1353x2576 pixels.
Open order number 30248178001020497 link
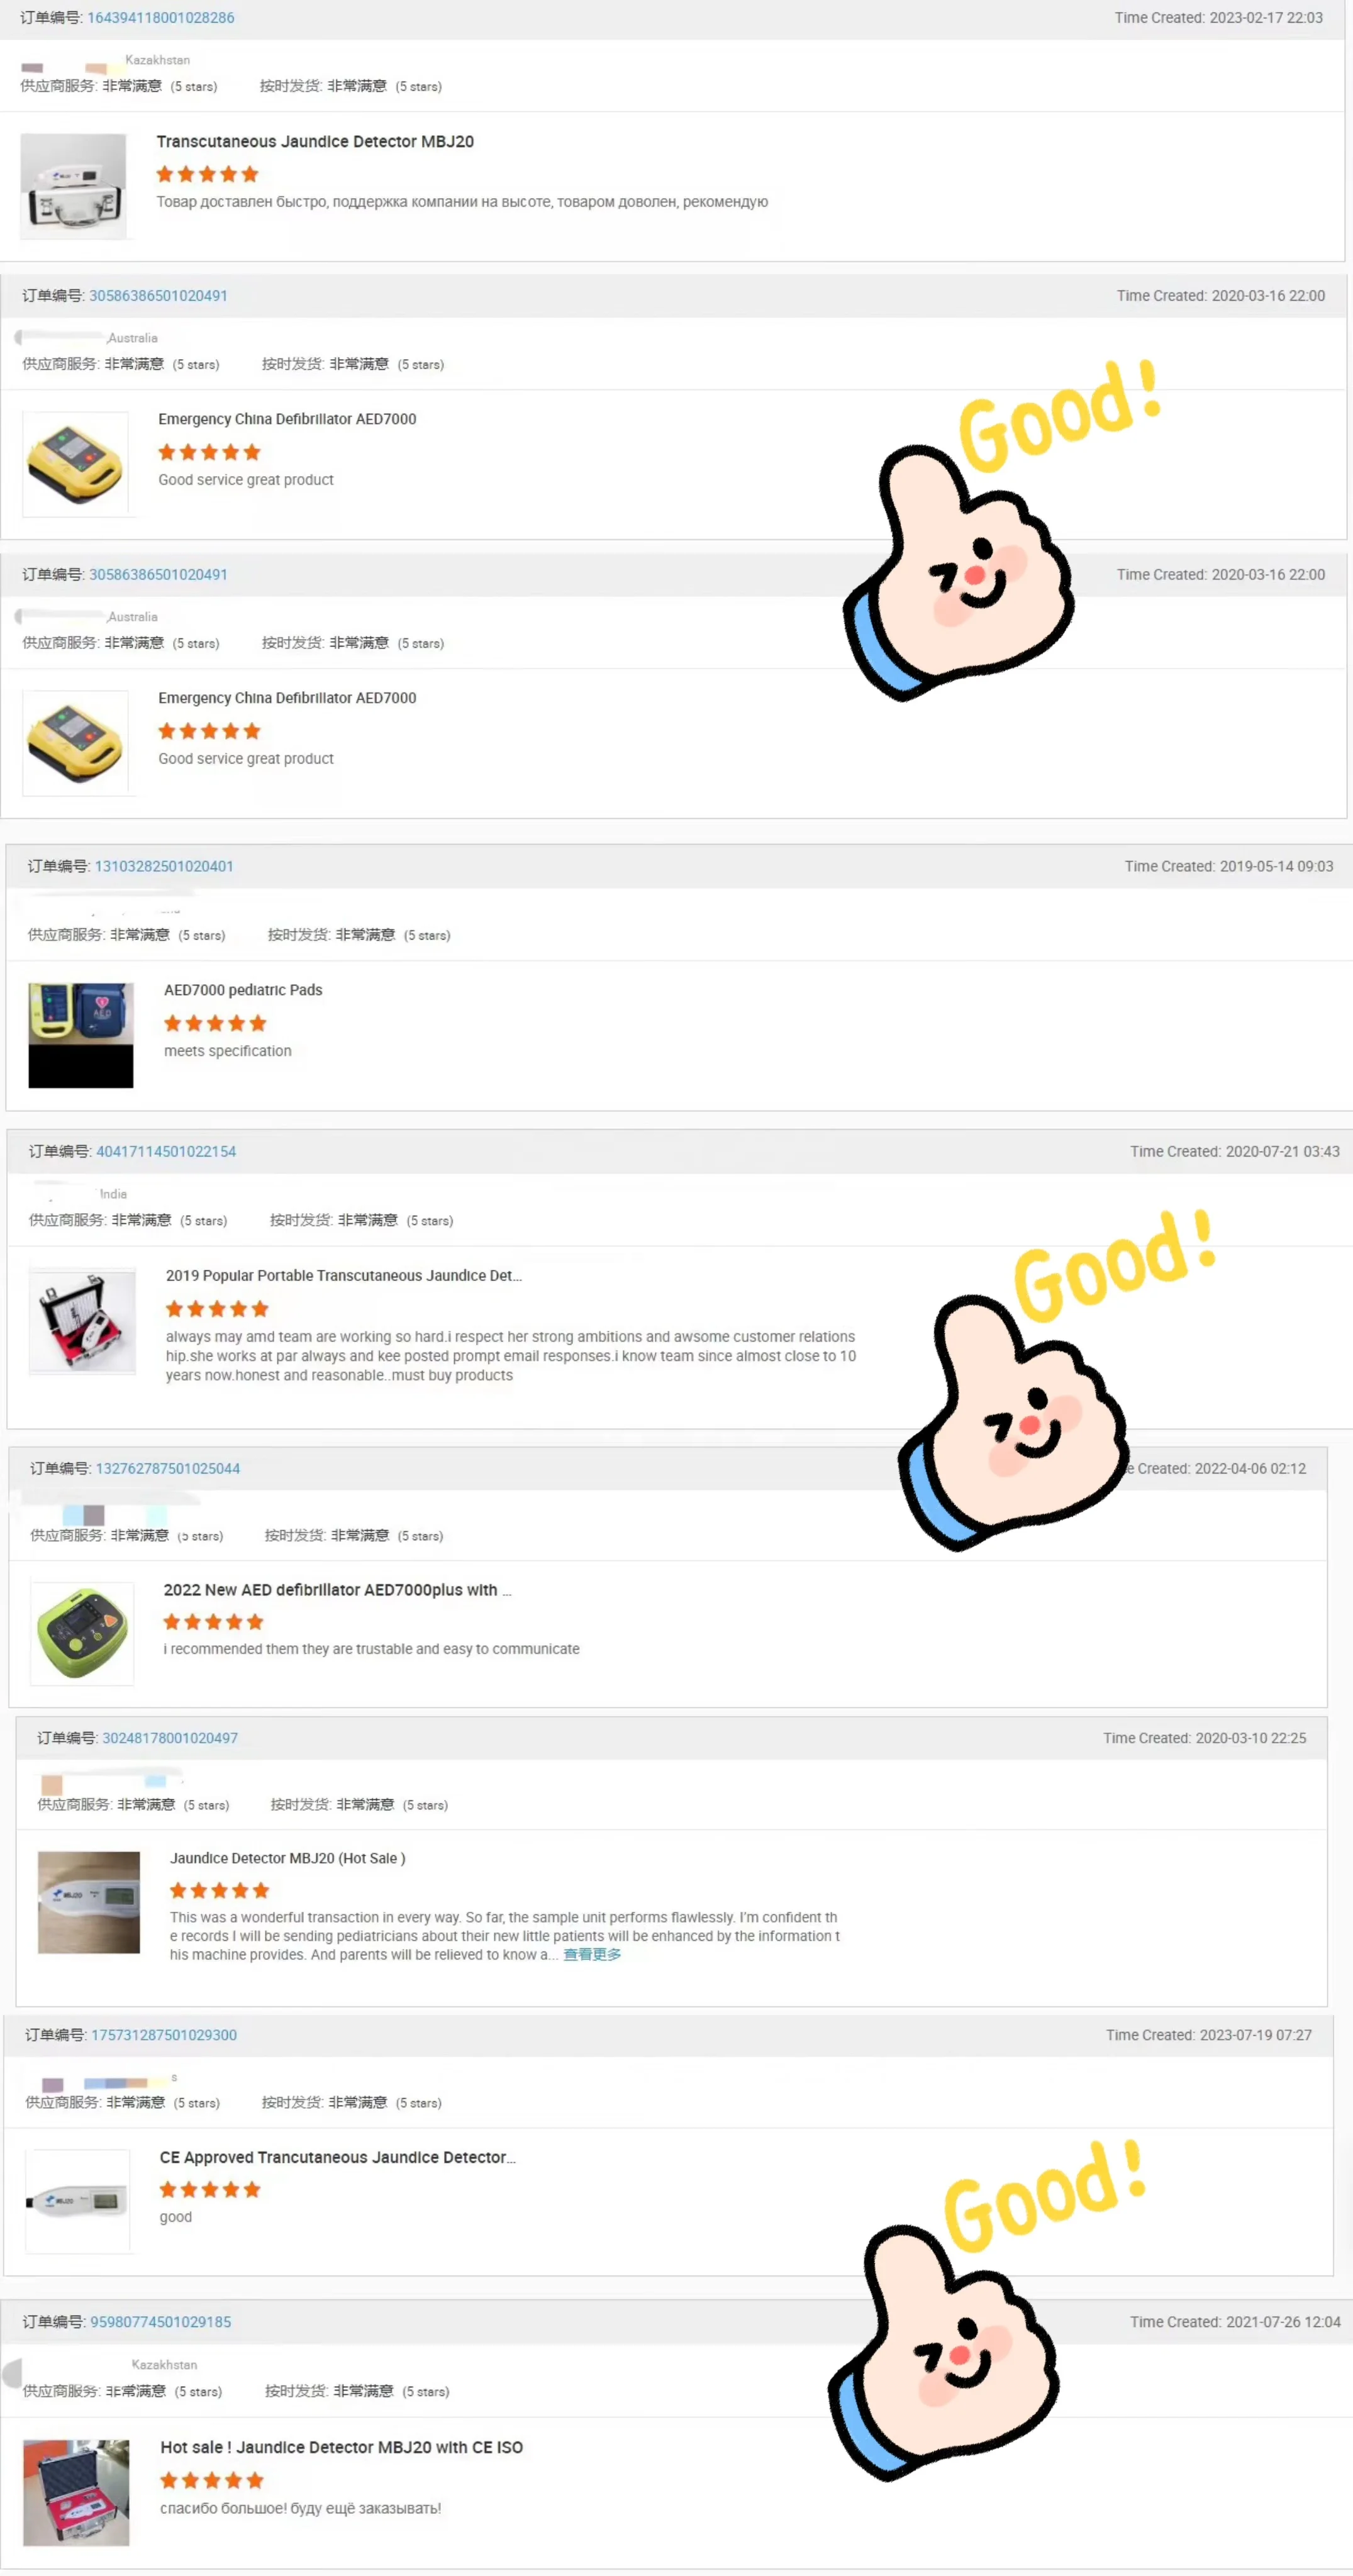[170, 1738]
